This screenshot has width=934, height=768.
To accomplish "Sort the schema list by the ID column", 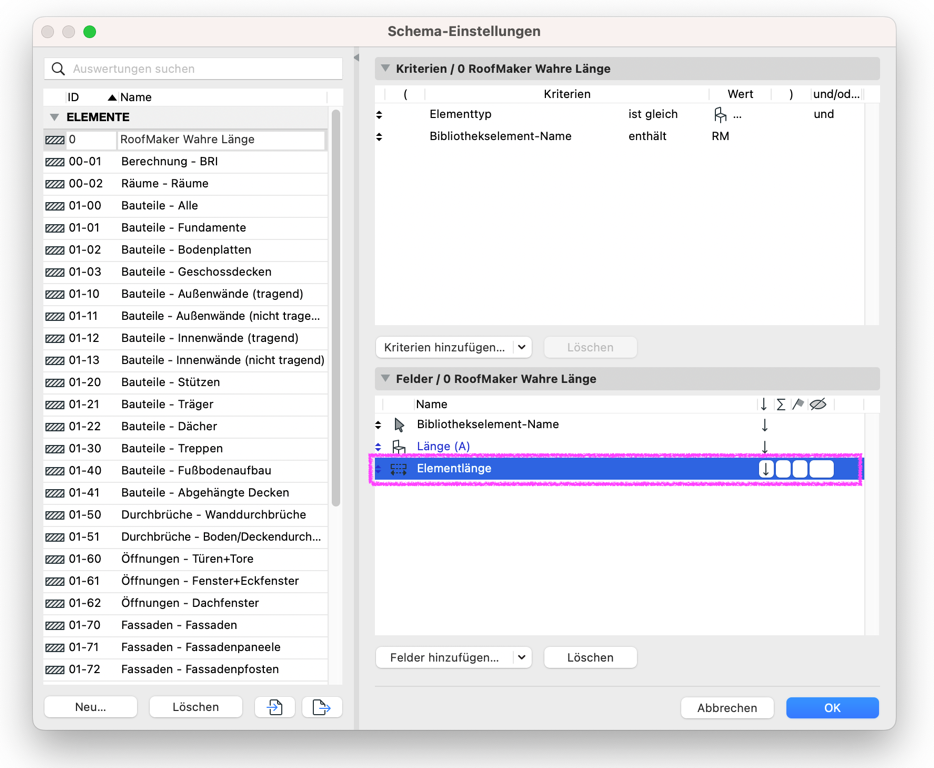I will click(x=73, y=97).
